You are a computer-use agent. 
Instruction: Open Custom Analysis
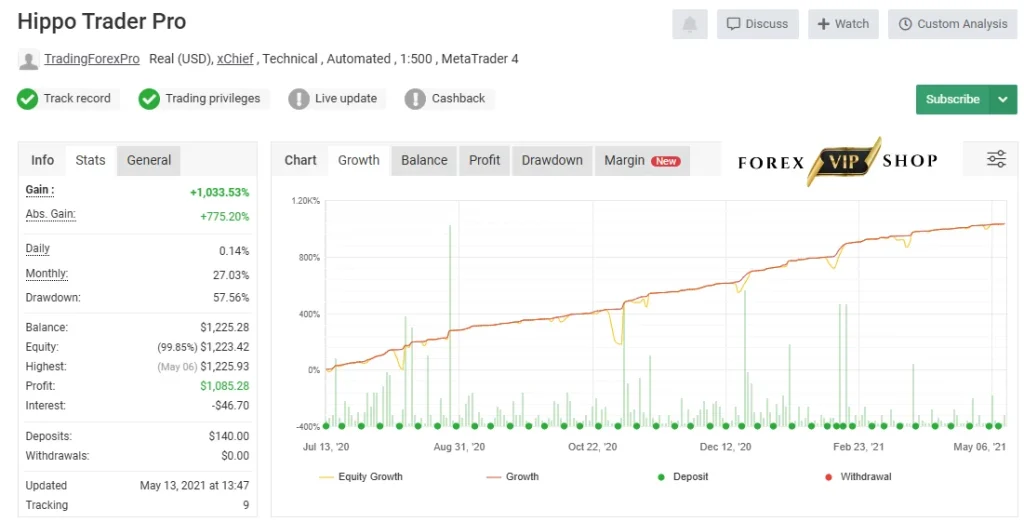coord(952,24)
